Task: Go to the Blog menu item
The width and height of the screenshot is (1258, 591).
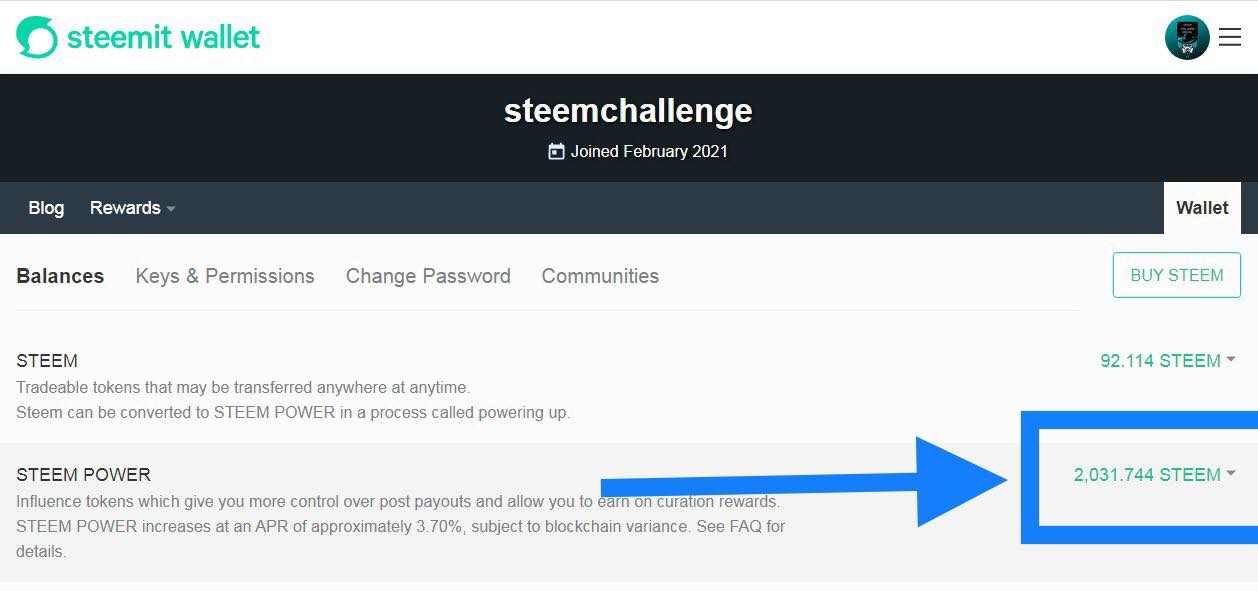Action: pos(46,208)
